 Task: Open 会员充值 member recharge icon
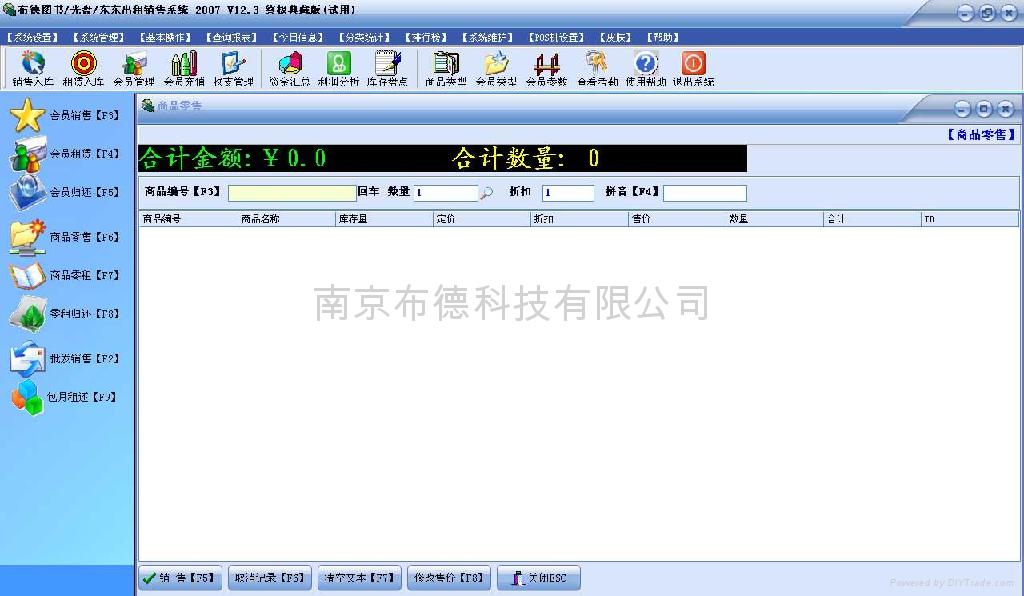click(x=184, y=69)
